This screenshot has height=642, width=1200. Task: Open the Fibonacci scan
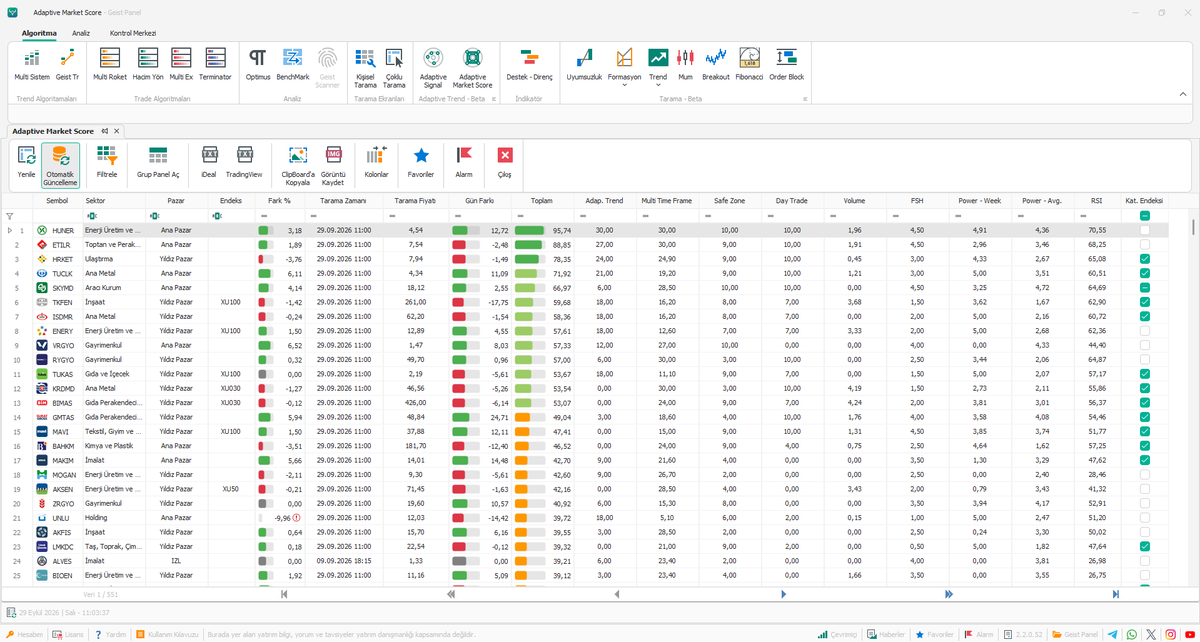[749, 65]
